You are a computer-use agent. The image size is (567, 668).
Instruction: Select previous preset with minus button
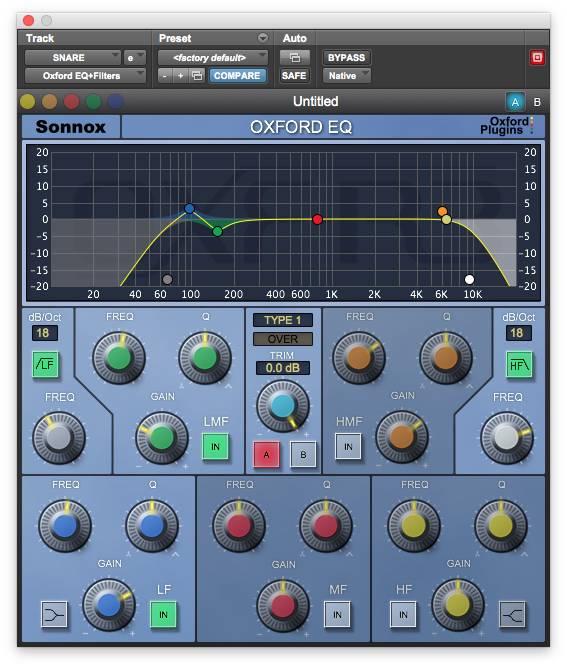click(165, 76)
